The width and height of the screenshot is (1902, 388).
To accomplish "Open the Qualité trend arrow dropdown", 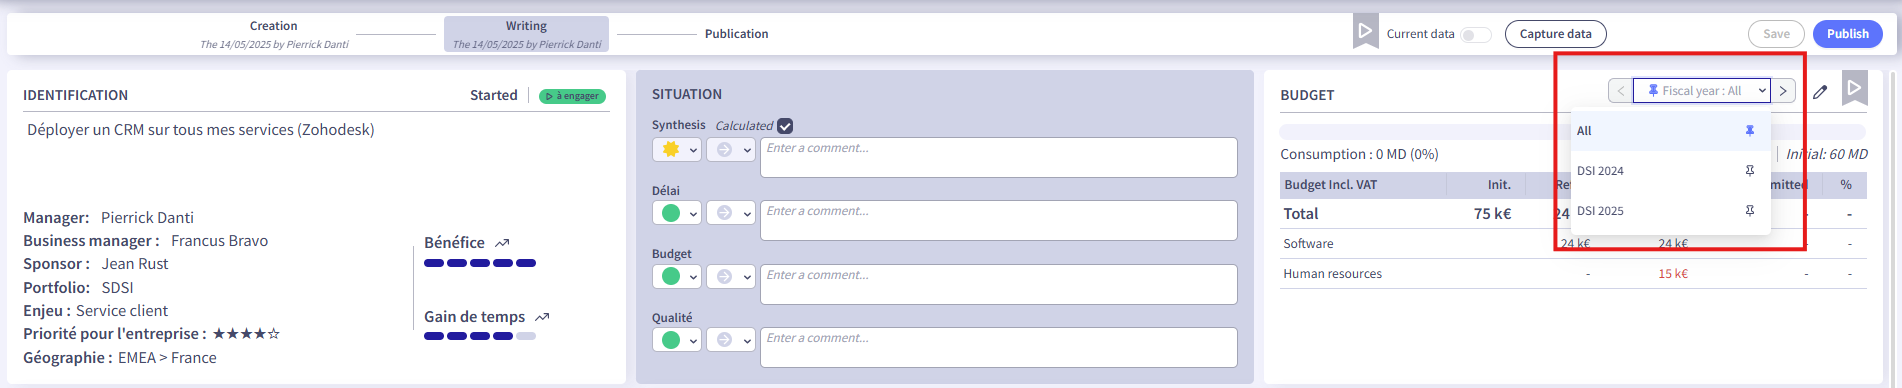I will click(730, 340).
